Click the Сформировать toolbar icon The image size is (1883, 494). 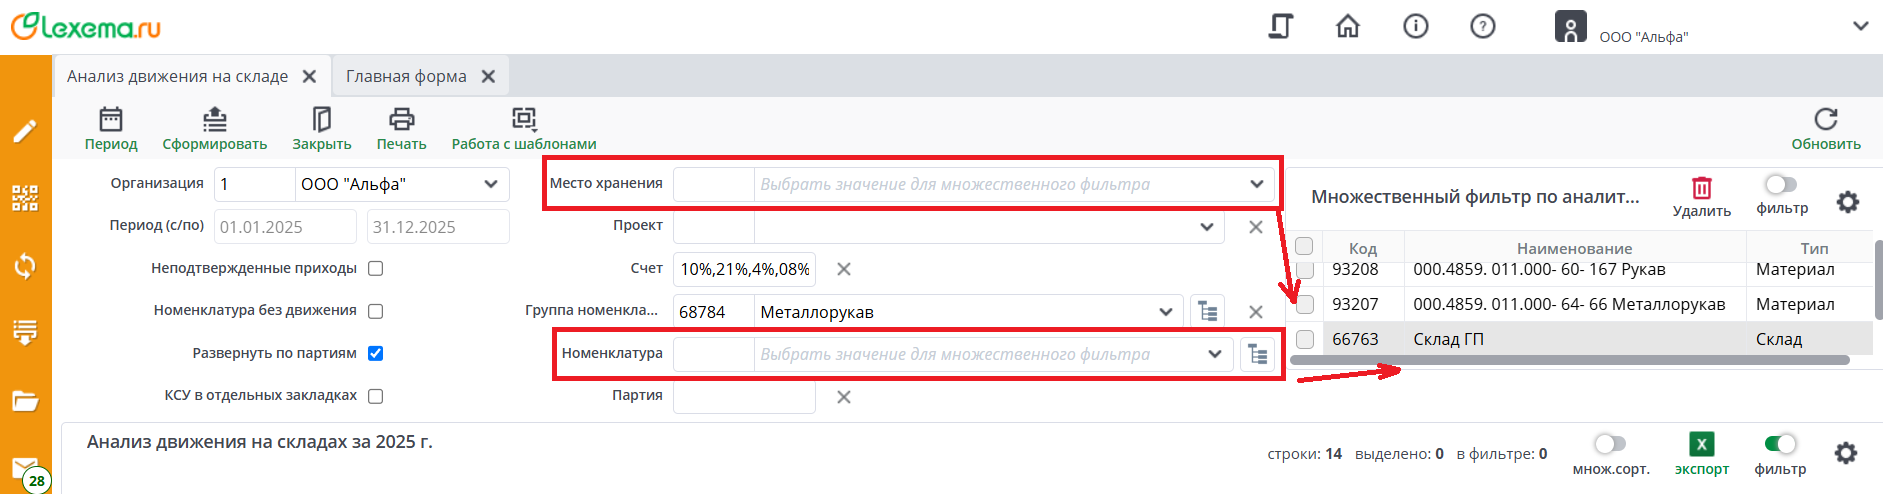click(x=214, y=120)
